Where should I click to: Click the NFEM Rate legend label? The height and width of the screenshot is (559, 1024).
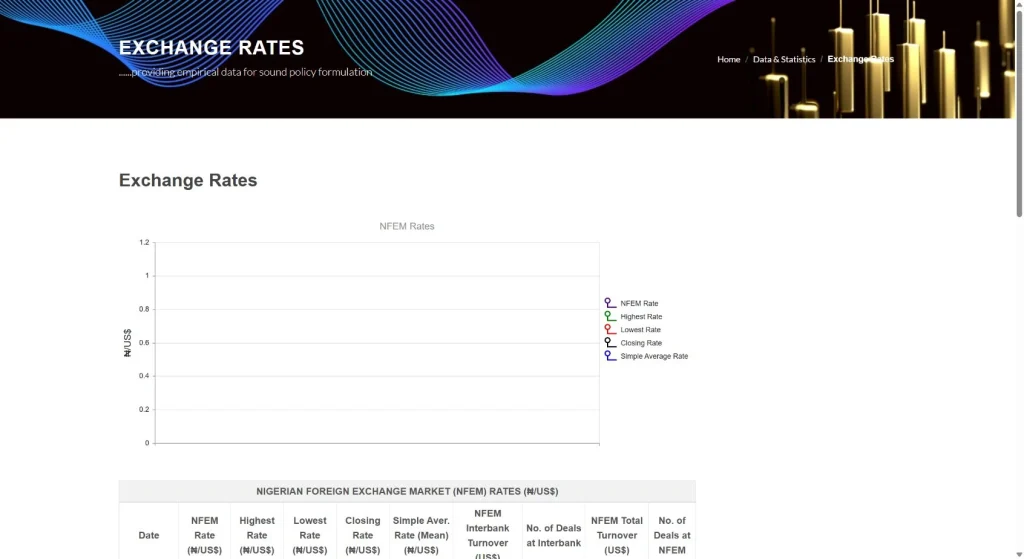click(639, 304)
